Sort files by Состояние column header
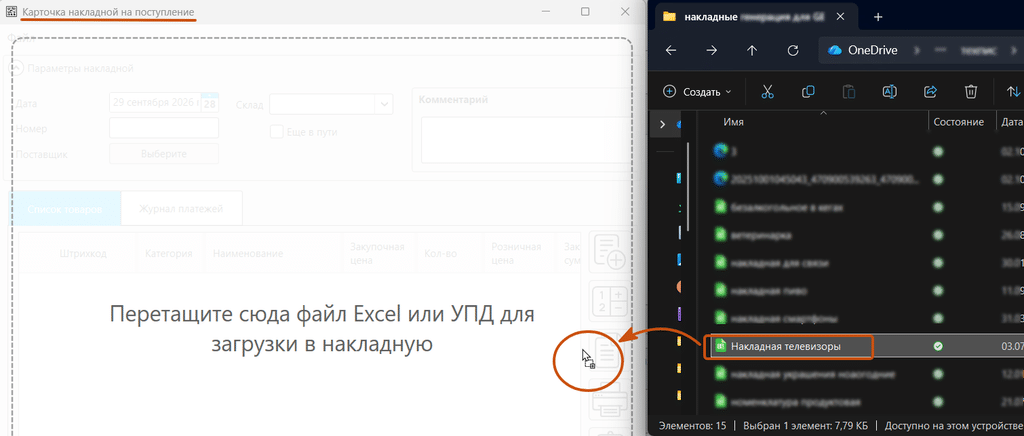This screenshot has height=436, width=1024. click(959, 122)
